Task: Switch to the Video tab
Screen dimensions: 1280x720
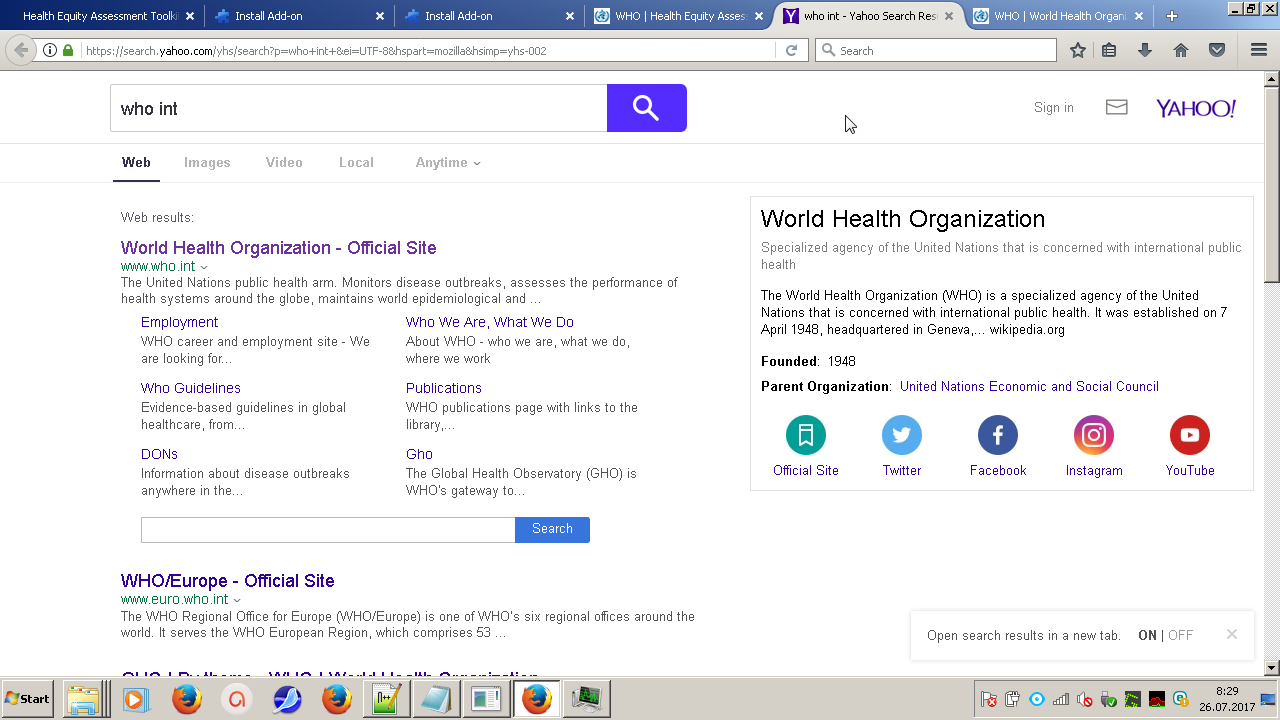Action: (284, 162)
